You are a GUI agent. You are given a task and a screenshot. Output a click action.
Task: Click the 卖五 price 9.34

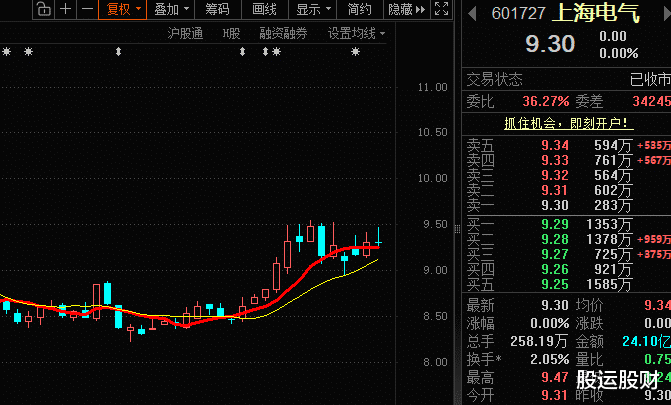[x=555, y=146]
